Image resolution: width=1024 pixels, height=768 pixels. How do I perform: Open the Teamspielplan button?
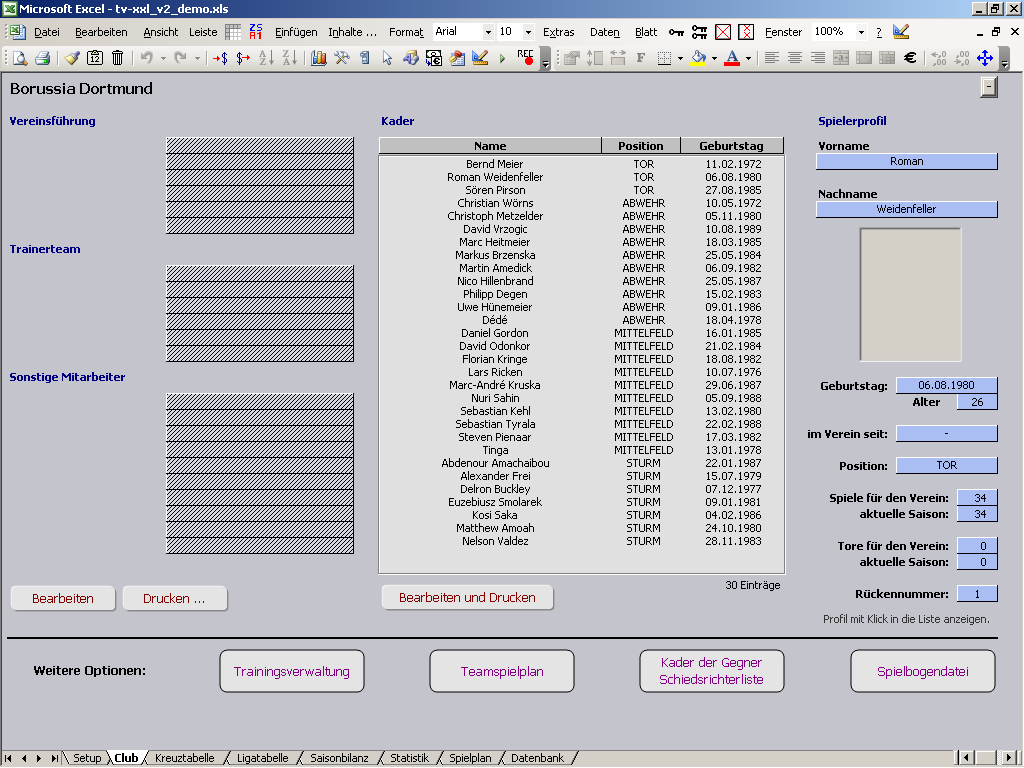[x=502, y=671]
